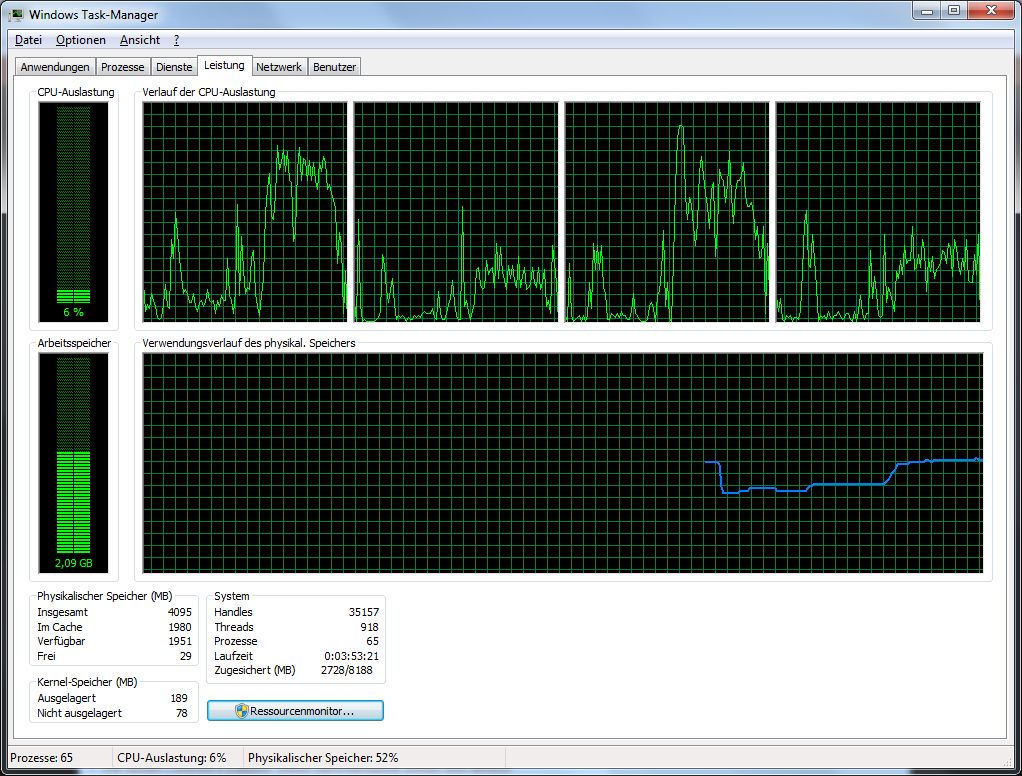Click the physical memory usage history graph
This screenshot has width=1022, height=776.
point(562,463)
